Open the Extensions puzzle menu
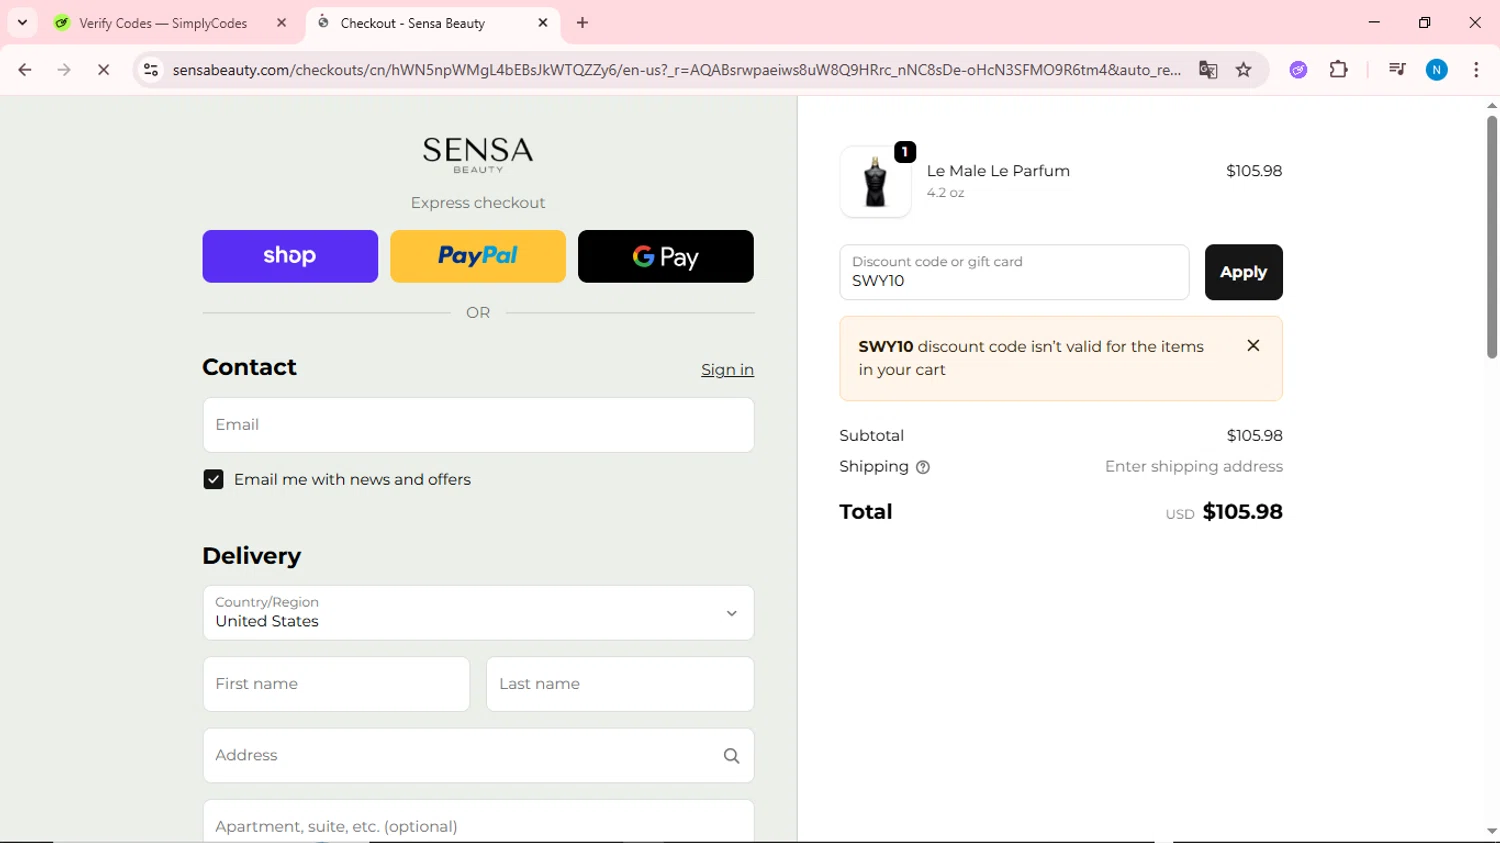The image size is (1500, 843). pyautogui.click(x=1339, y=70)
